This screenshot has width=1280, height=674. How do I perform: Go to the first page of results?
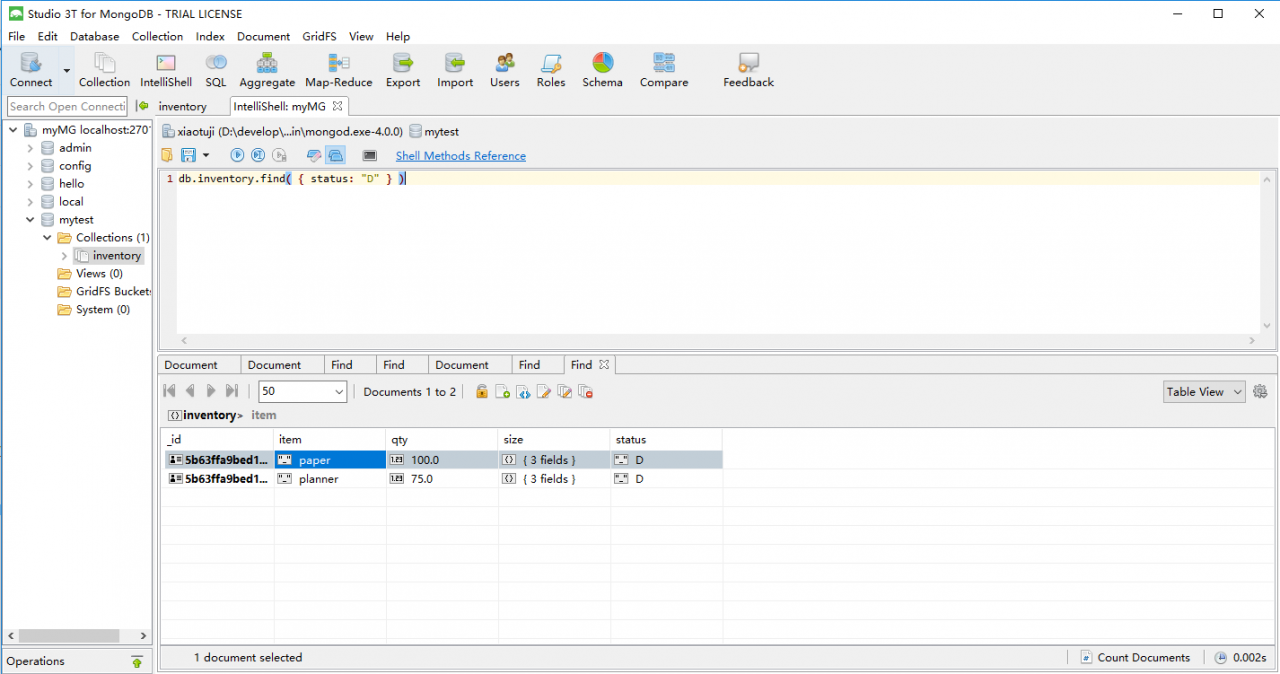pyautogui.click(x=169, y=391)
